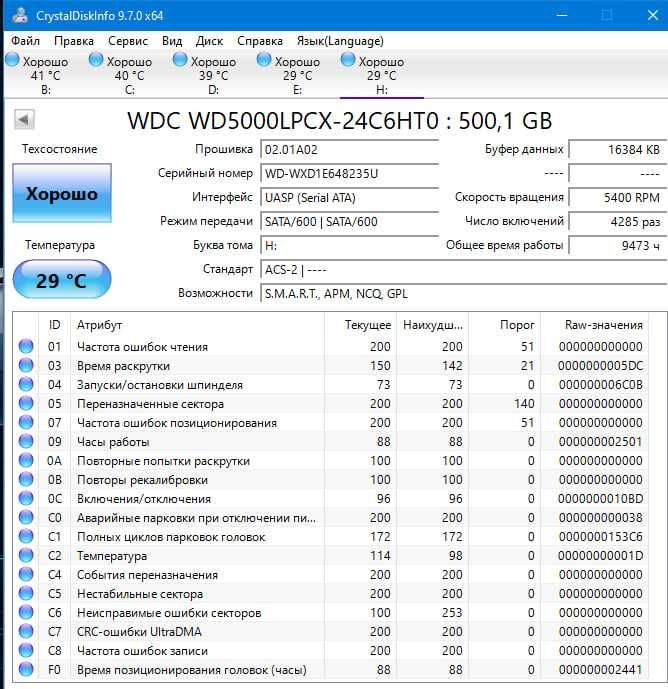Select the Часы работы row text
668x689 pixels.
[x=113, y=442]
